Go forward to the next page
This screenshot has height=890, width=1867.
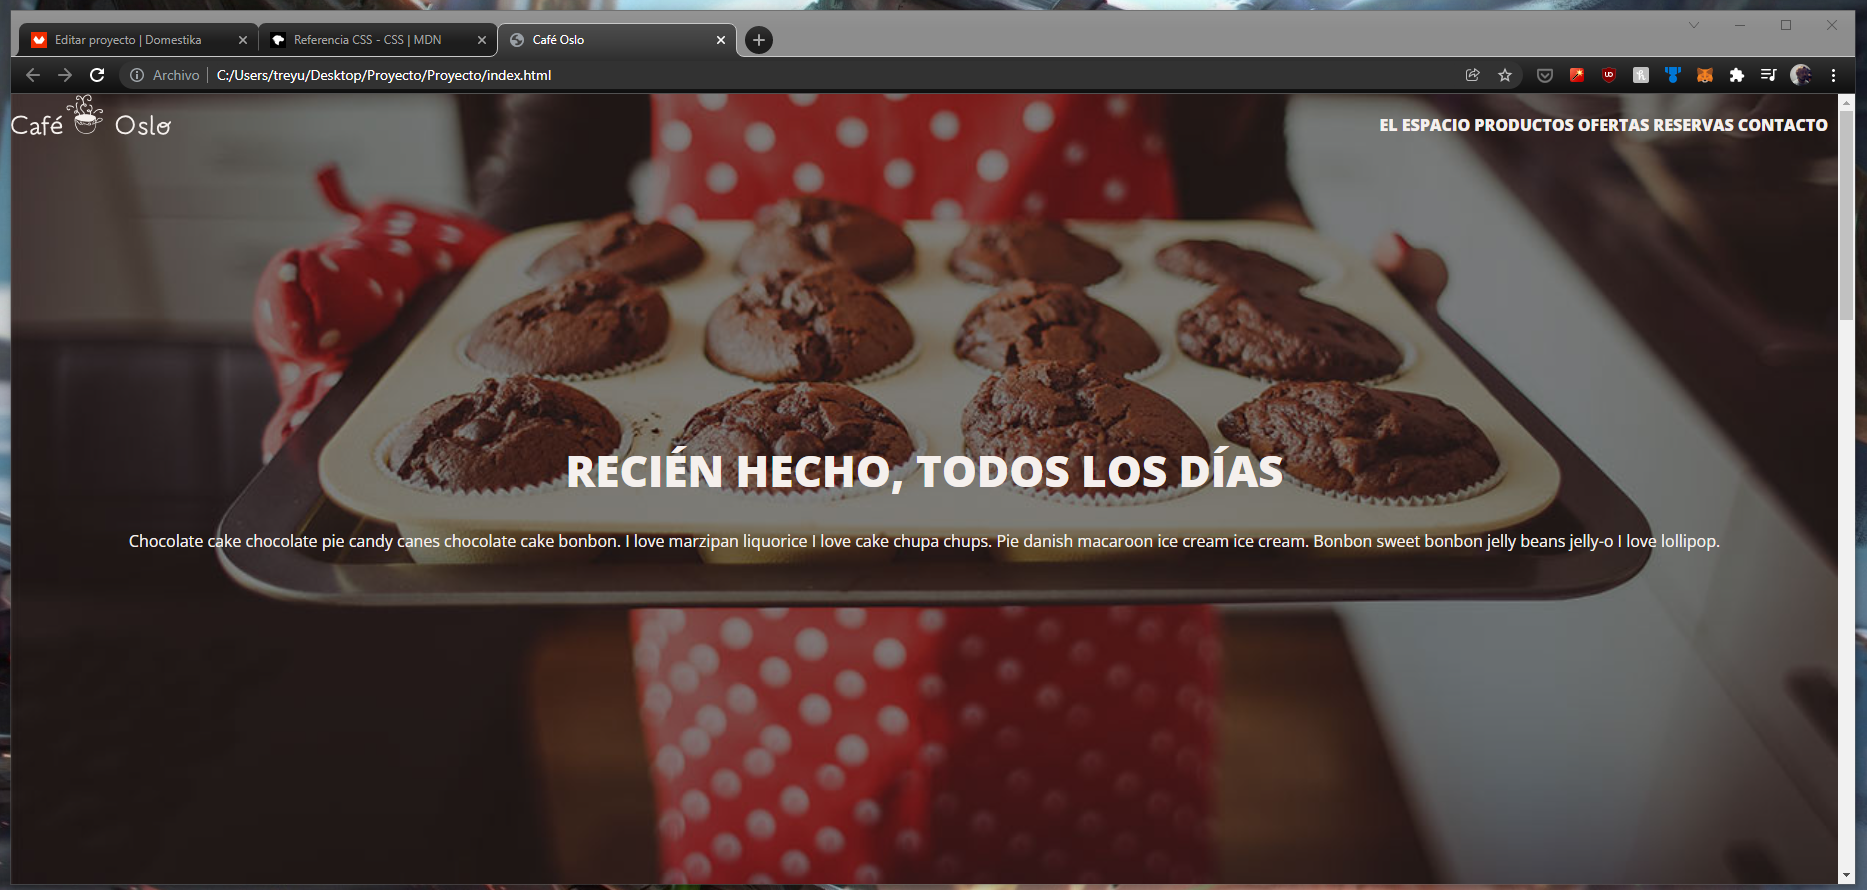click(65, 75)
